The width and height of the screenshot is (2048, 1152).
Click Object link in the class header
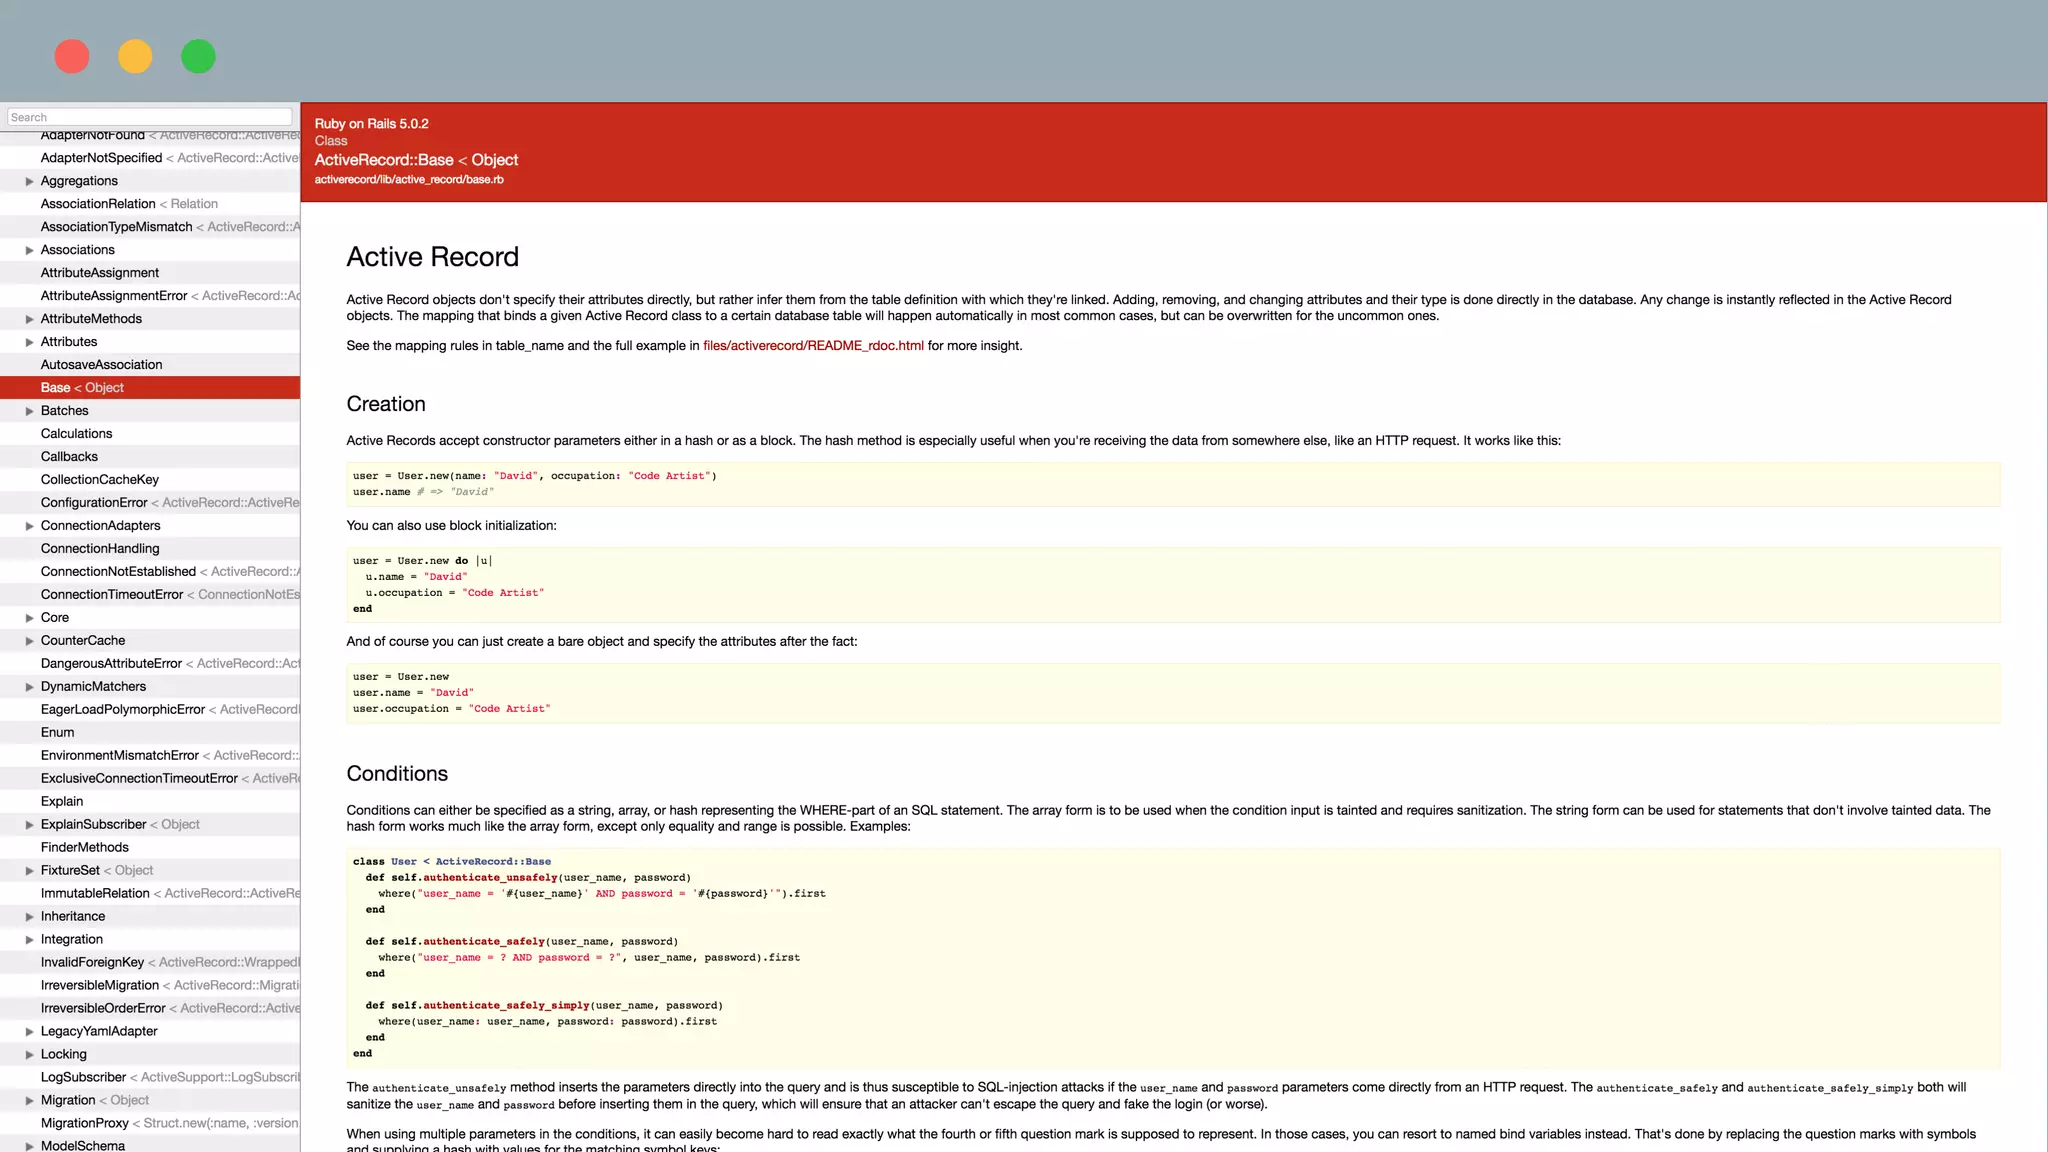(x=494, y=160)
